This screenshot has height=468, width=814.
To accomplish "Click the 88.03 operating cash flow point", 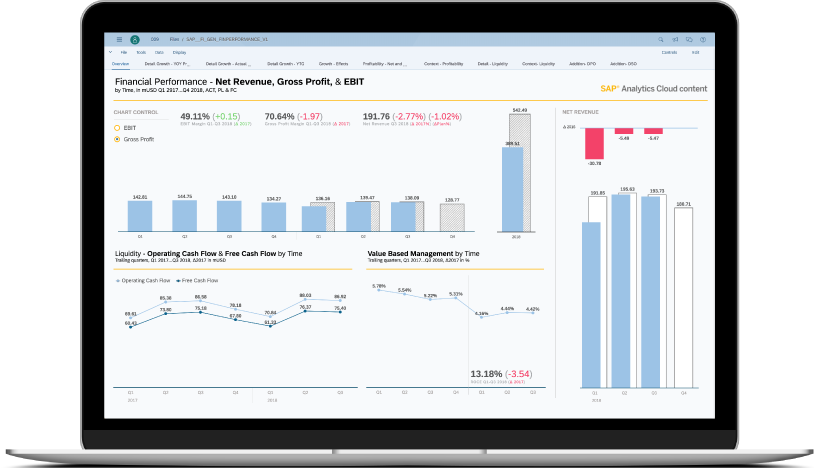I will click(x=305, y=299).
